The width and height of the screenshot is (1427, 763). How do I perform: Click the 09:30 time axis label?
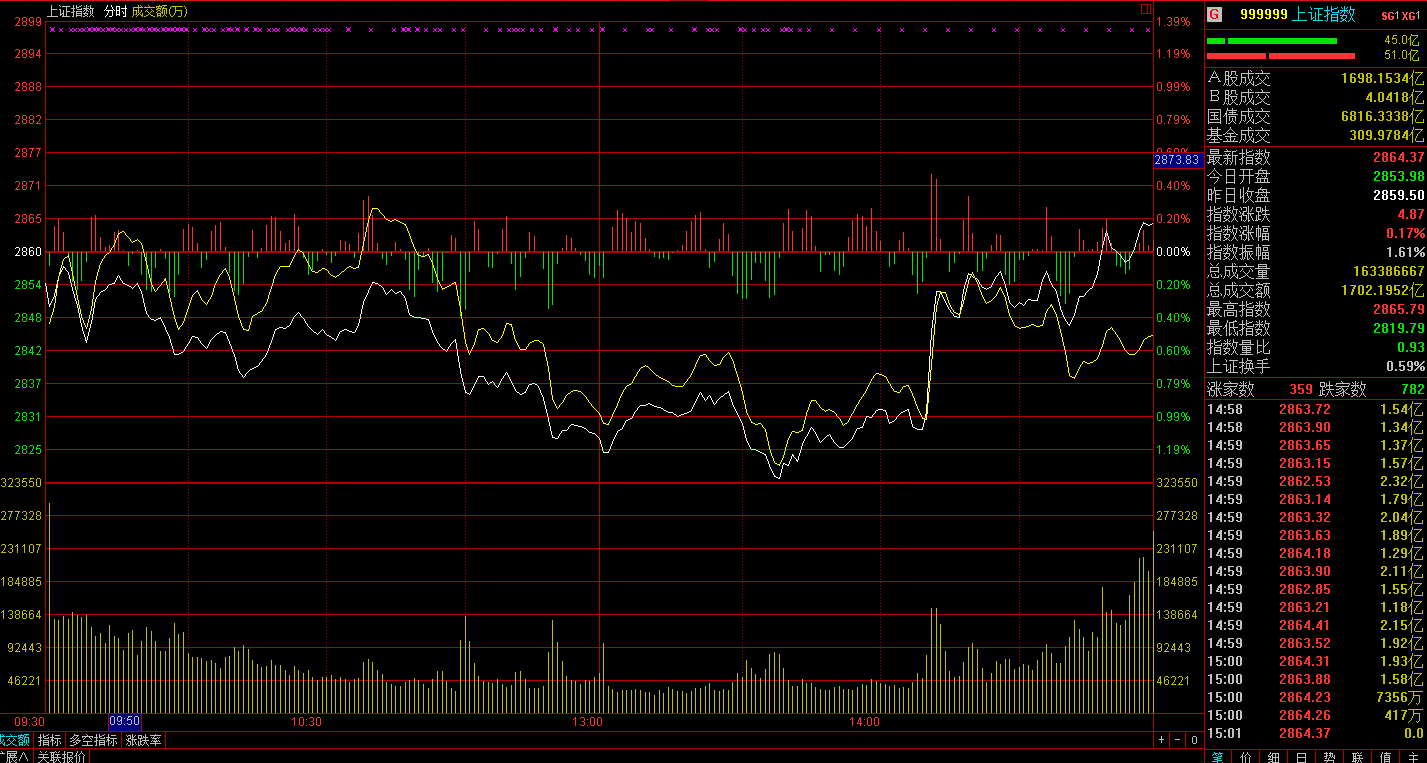[x=29, y=721]
